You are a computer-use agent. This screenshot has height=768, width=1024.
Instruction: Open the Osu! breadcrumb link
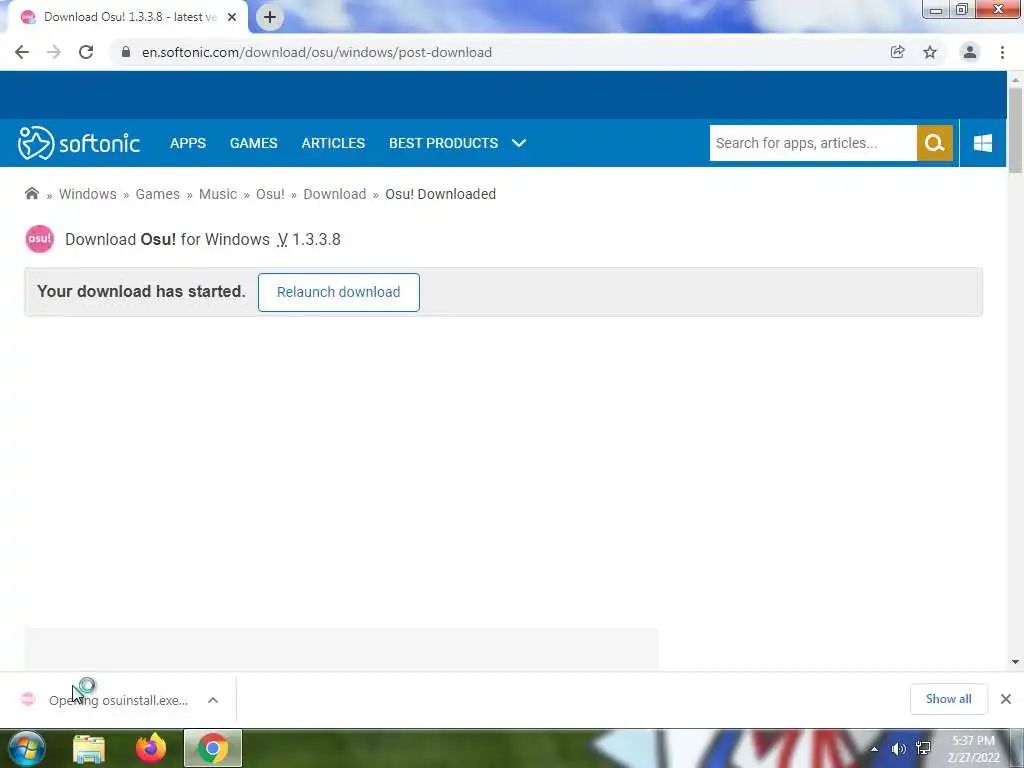[x=270, y=194]
